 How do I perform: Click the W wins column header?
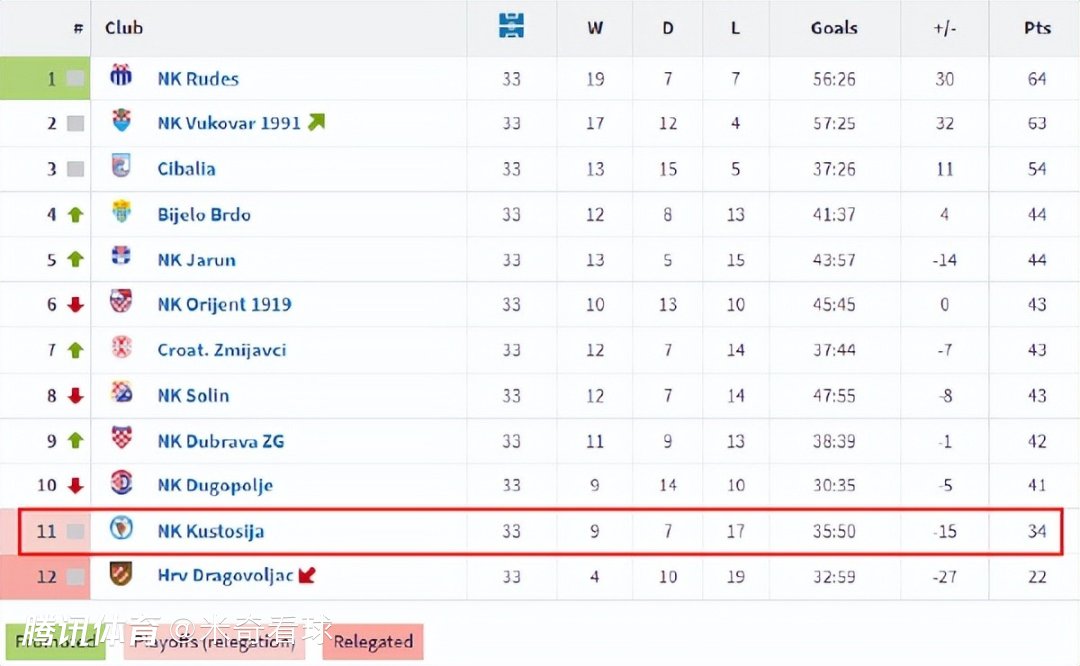click(x=595, y=28)
